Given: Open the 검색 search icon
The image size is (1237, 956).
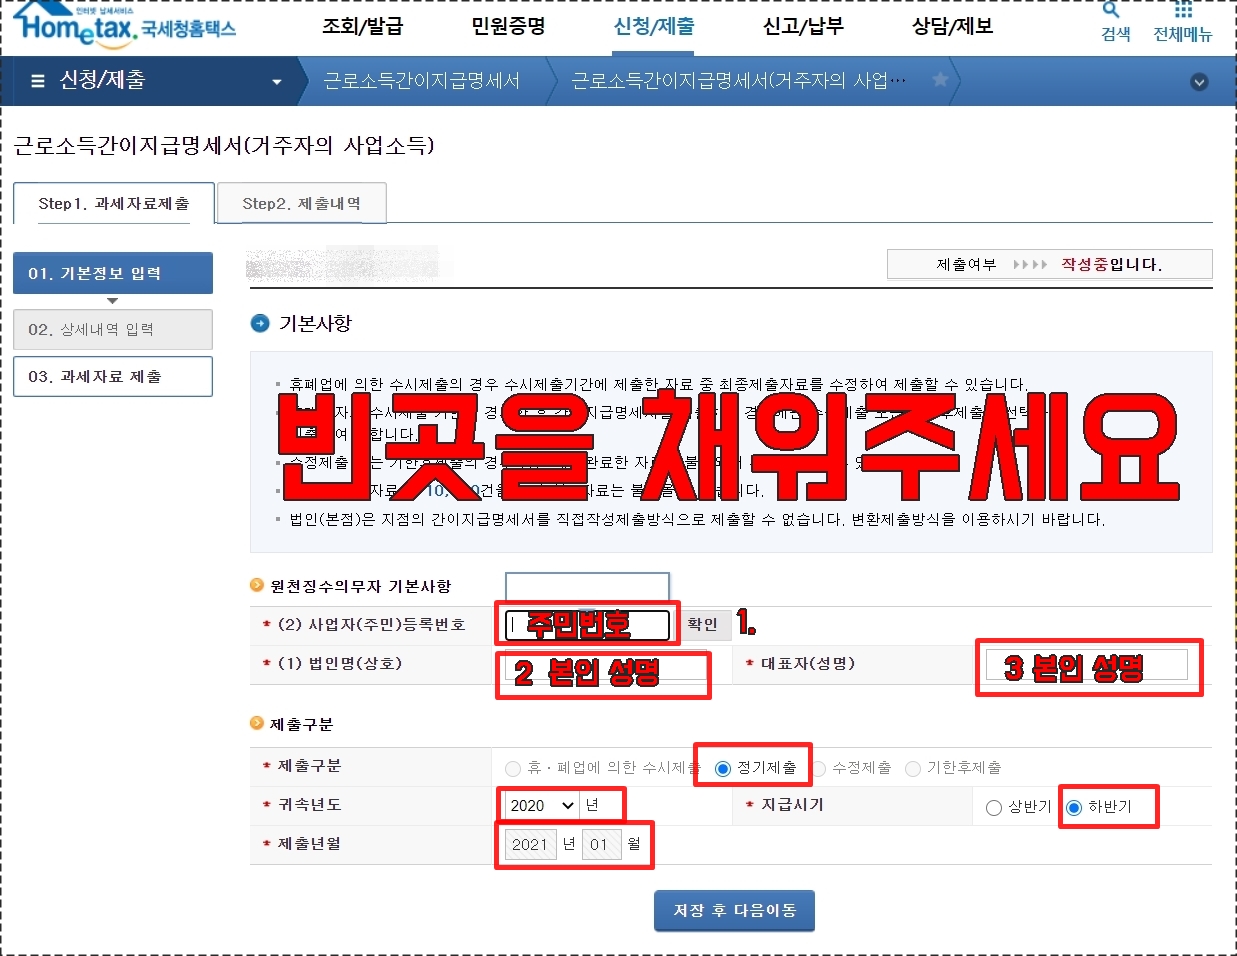Looking at the screenshot, I should point(1112,11).
